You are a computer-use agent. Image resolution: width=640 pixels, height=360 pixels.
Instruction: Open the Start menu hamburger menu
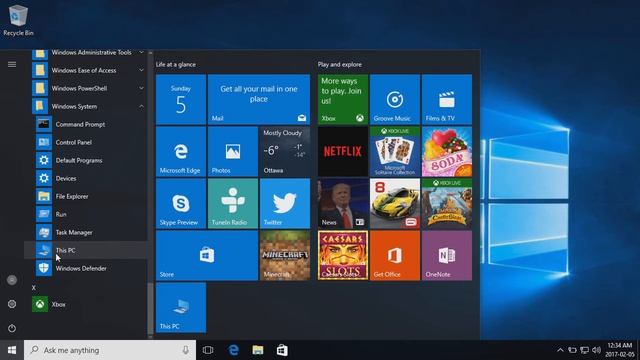click(x=12, y=64)
